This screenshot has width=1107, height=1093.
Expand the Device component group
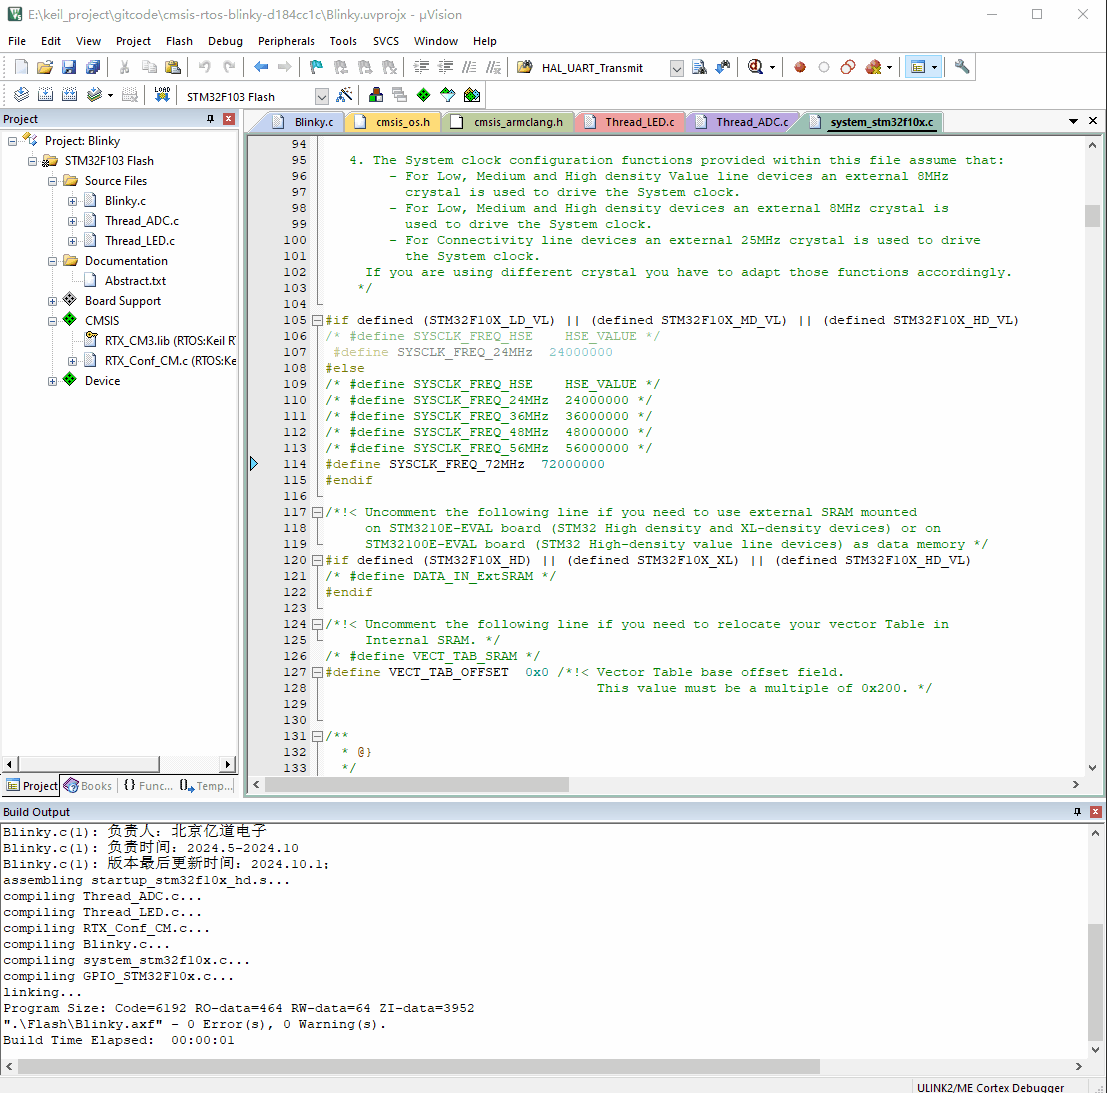click(53, 381)
